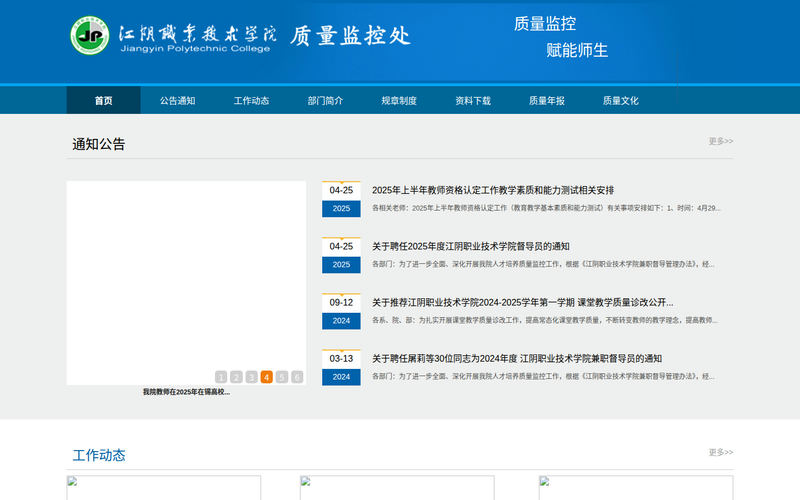This screenshot has width=800, height=500.
Task: Switch carousel to slide 6
Action: 297,377
